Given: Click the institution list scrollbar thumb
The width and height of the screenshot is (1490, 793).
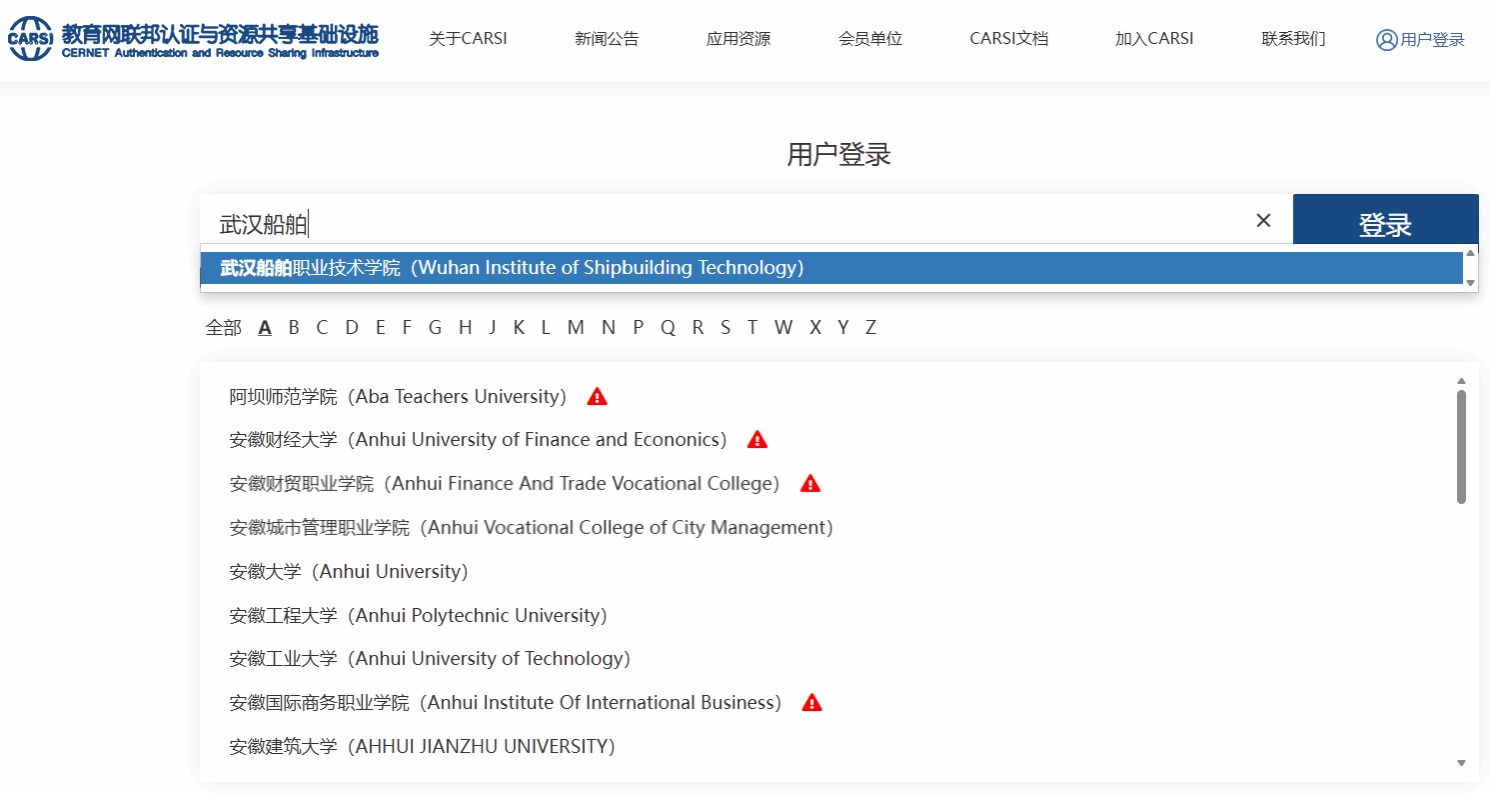Looking at the screenshot, I should [1461, 446].
